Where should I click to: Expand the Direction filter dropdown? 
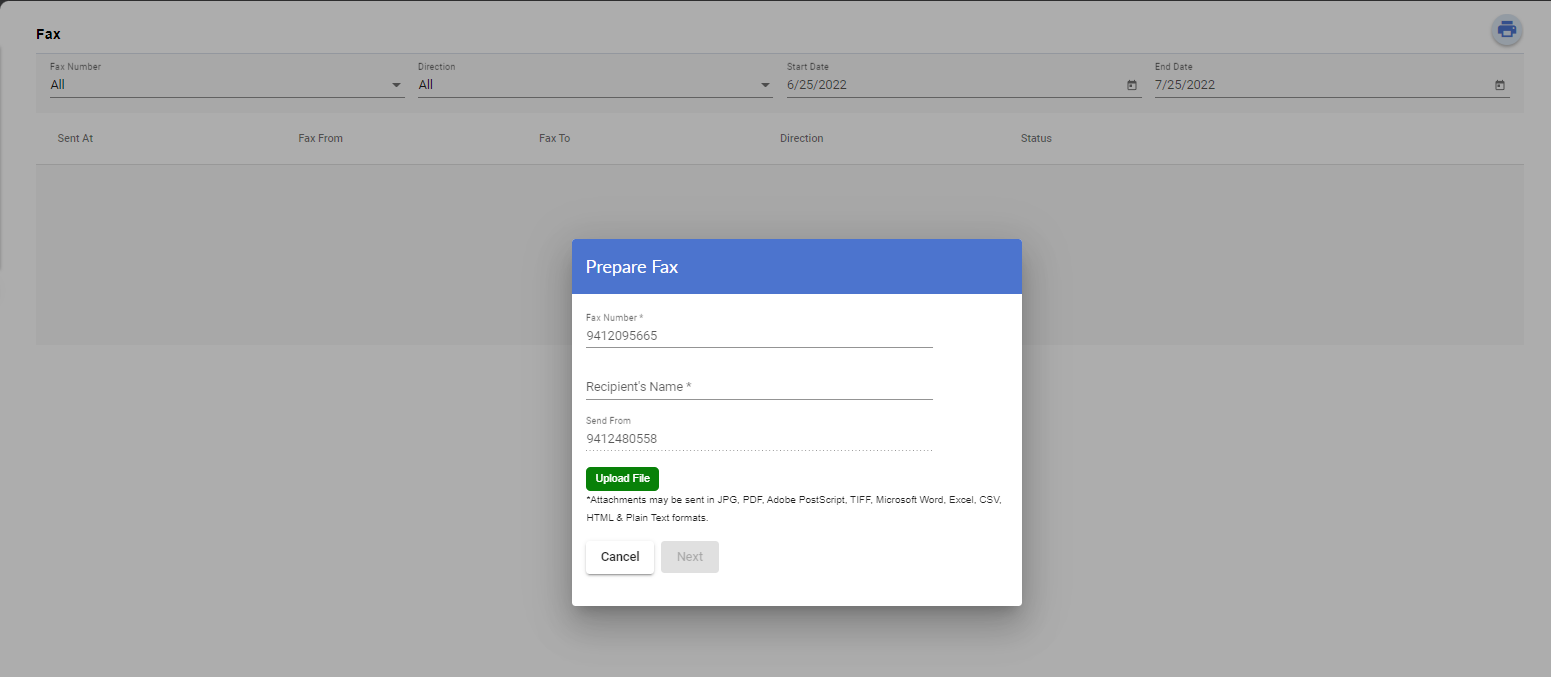[x=595, y=85]
